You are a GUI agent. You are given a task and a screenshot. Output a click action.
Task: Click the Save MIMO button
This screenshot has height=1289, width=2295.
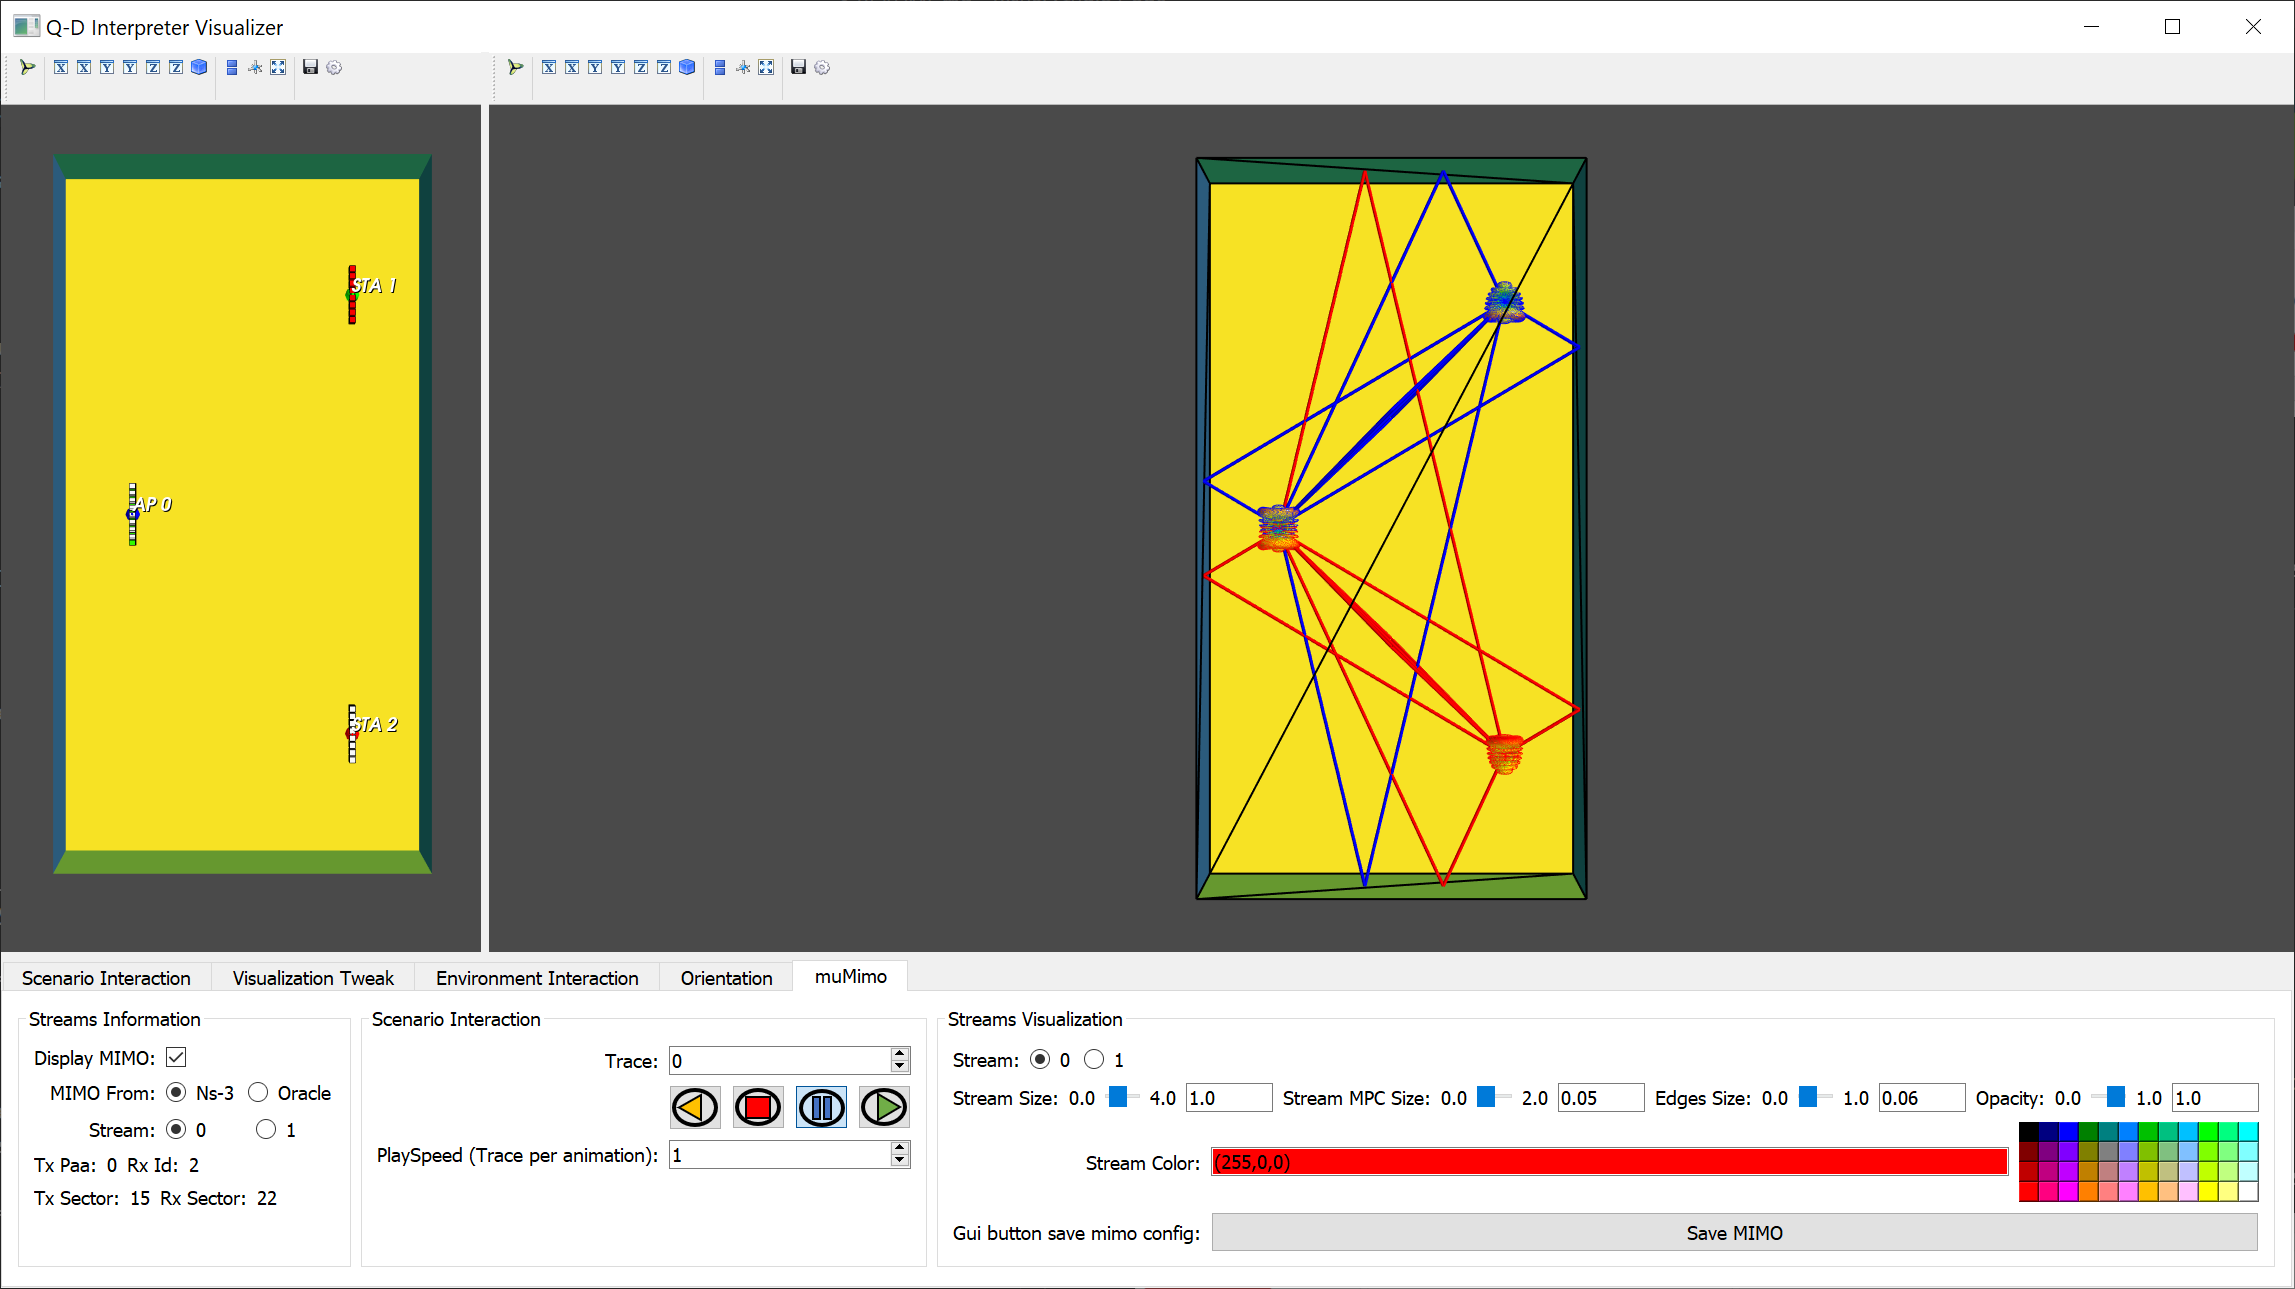1734,1233
